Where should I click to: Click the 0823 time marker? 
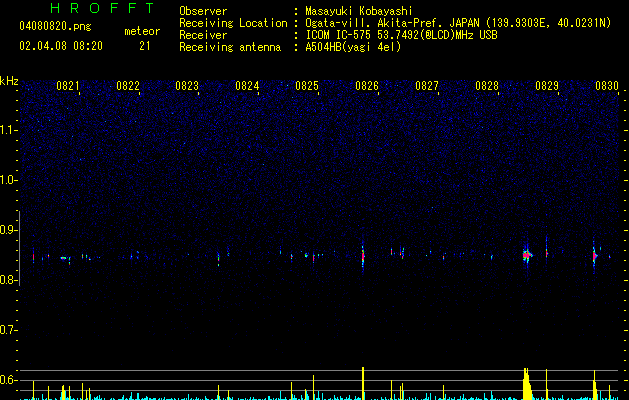pyautogui.click(x=187, y=86)
